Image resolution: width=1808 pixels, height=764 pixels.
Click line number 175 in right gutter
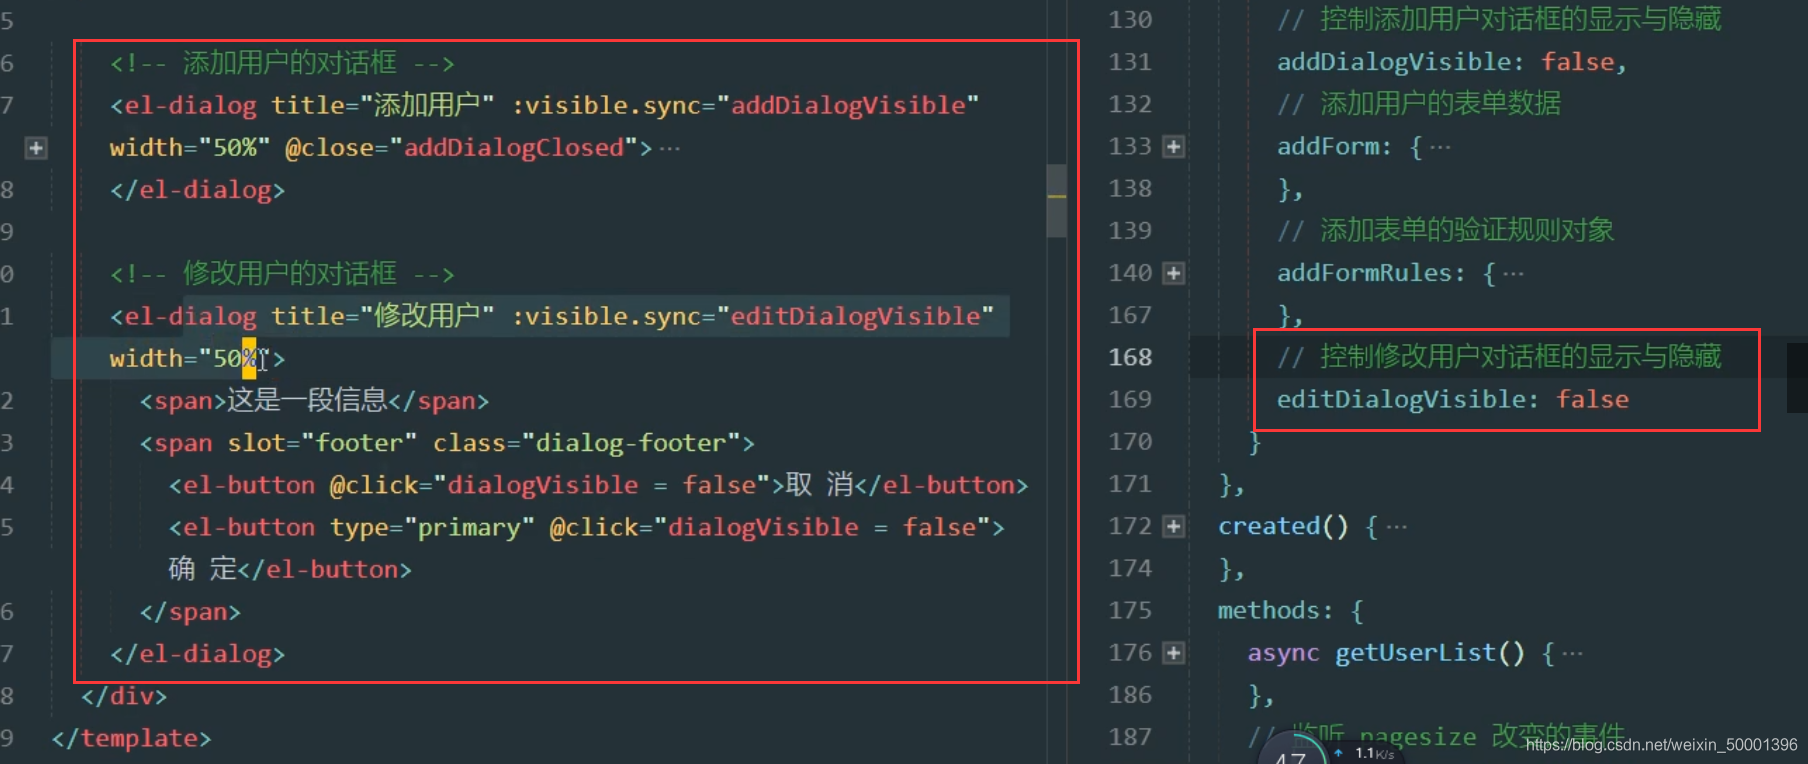1130,610
